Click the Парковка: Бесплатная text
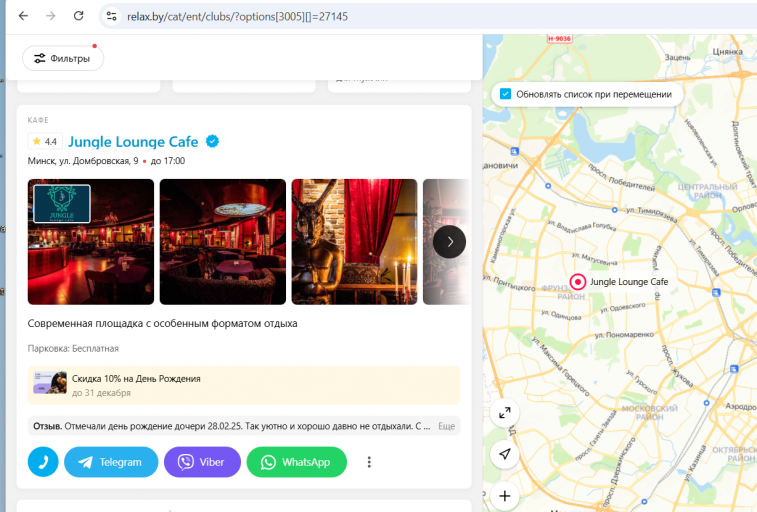The image size is (757, 512). pyautogui.click(x=73, y=348)
